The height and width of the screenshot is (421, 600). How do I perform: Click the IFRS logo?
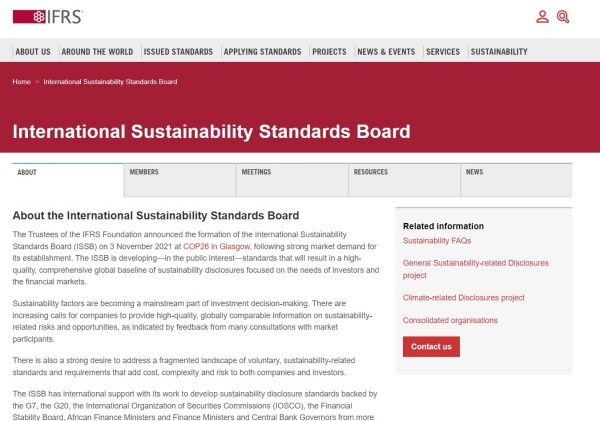[x=48, y=17]
